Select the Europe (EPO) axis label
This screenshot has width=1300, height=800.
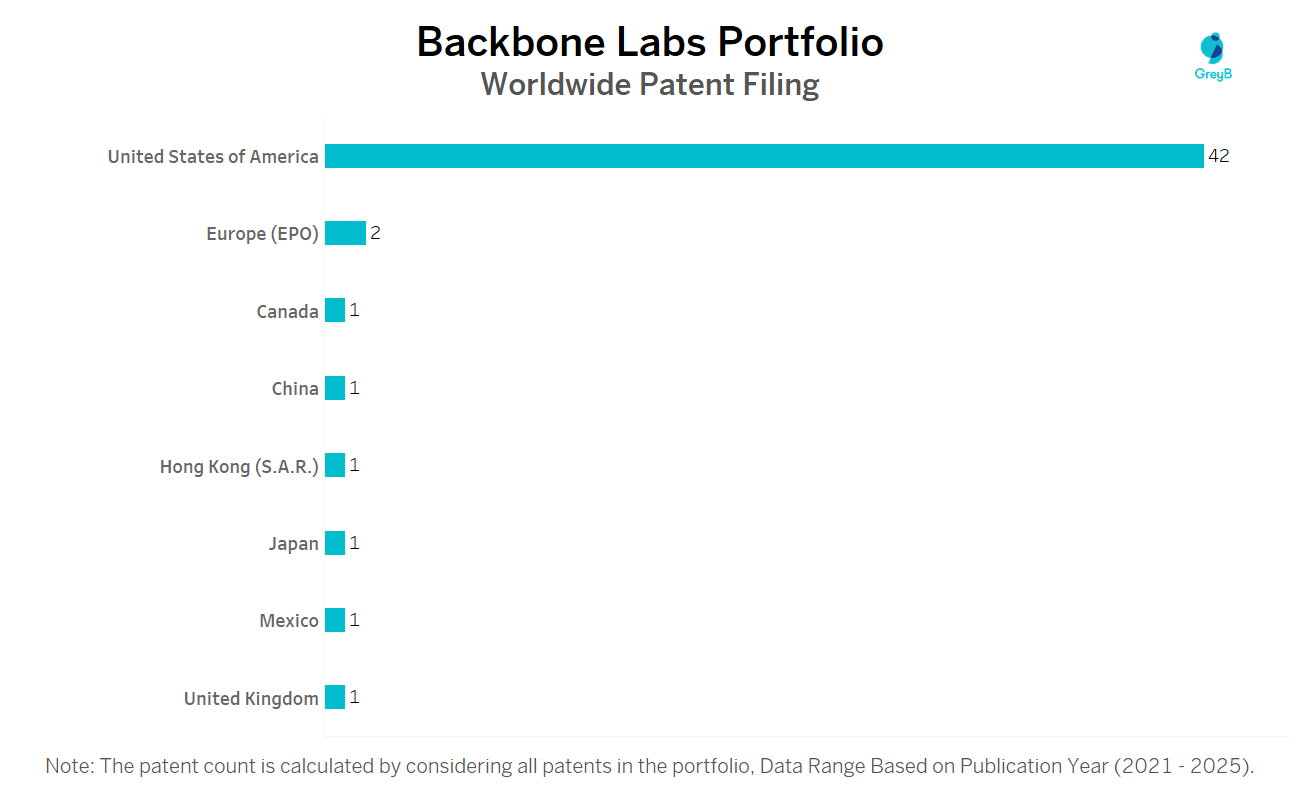tap(262, 234)
